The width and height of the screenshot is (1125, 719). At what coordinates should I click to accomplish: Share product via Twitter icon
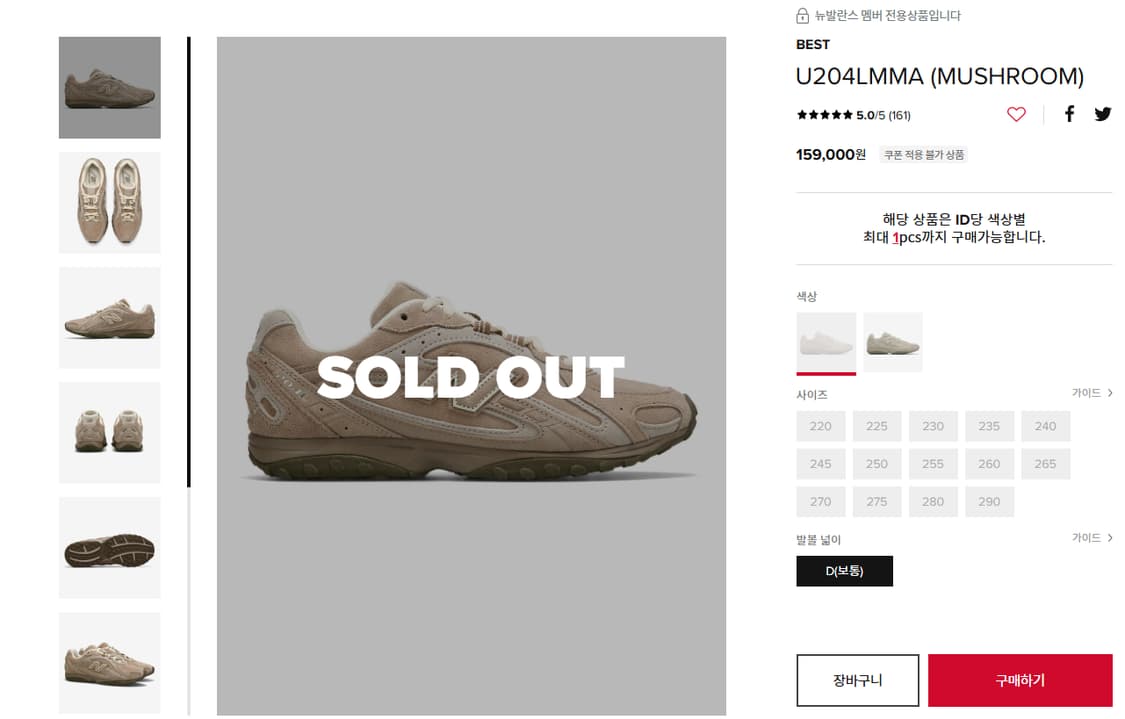(x=1102, y=114)
